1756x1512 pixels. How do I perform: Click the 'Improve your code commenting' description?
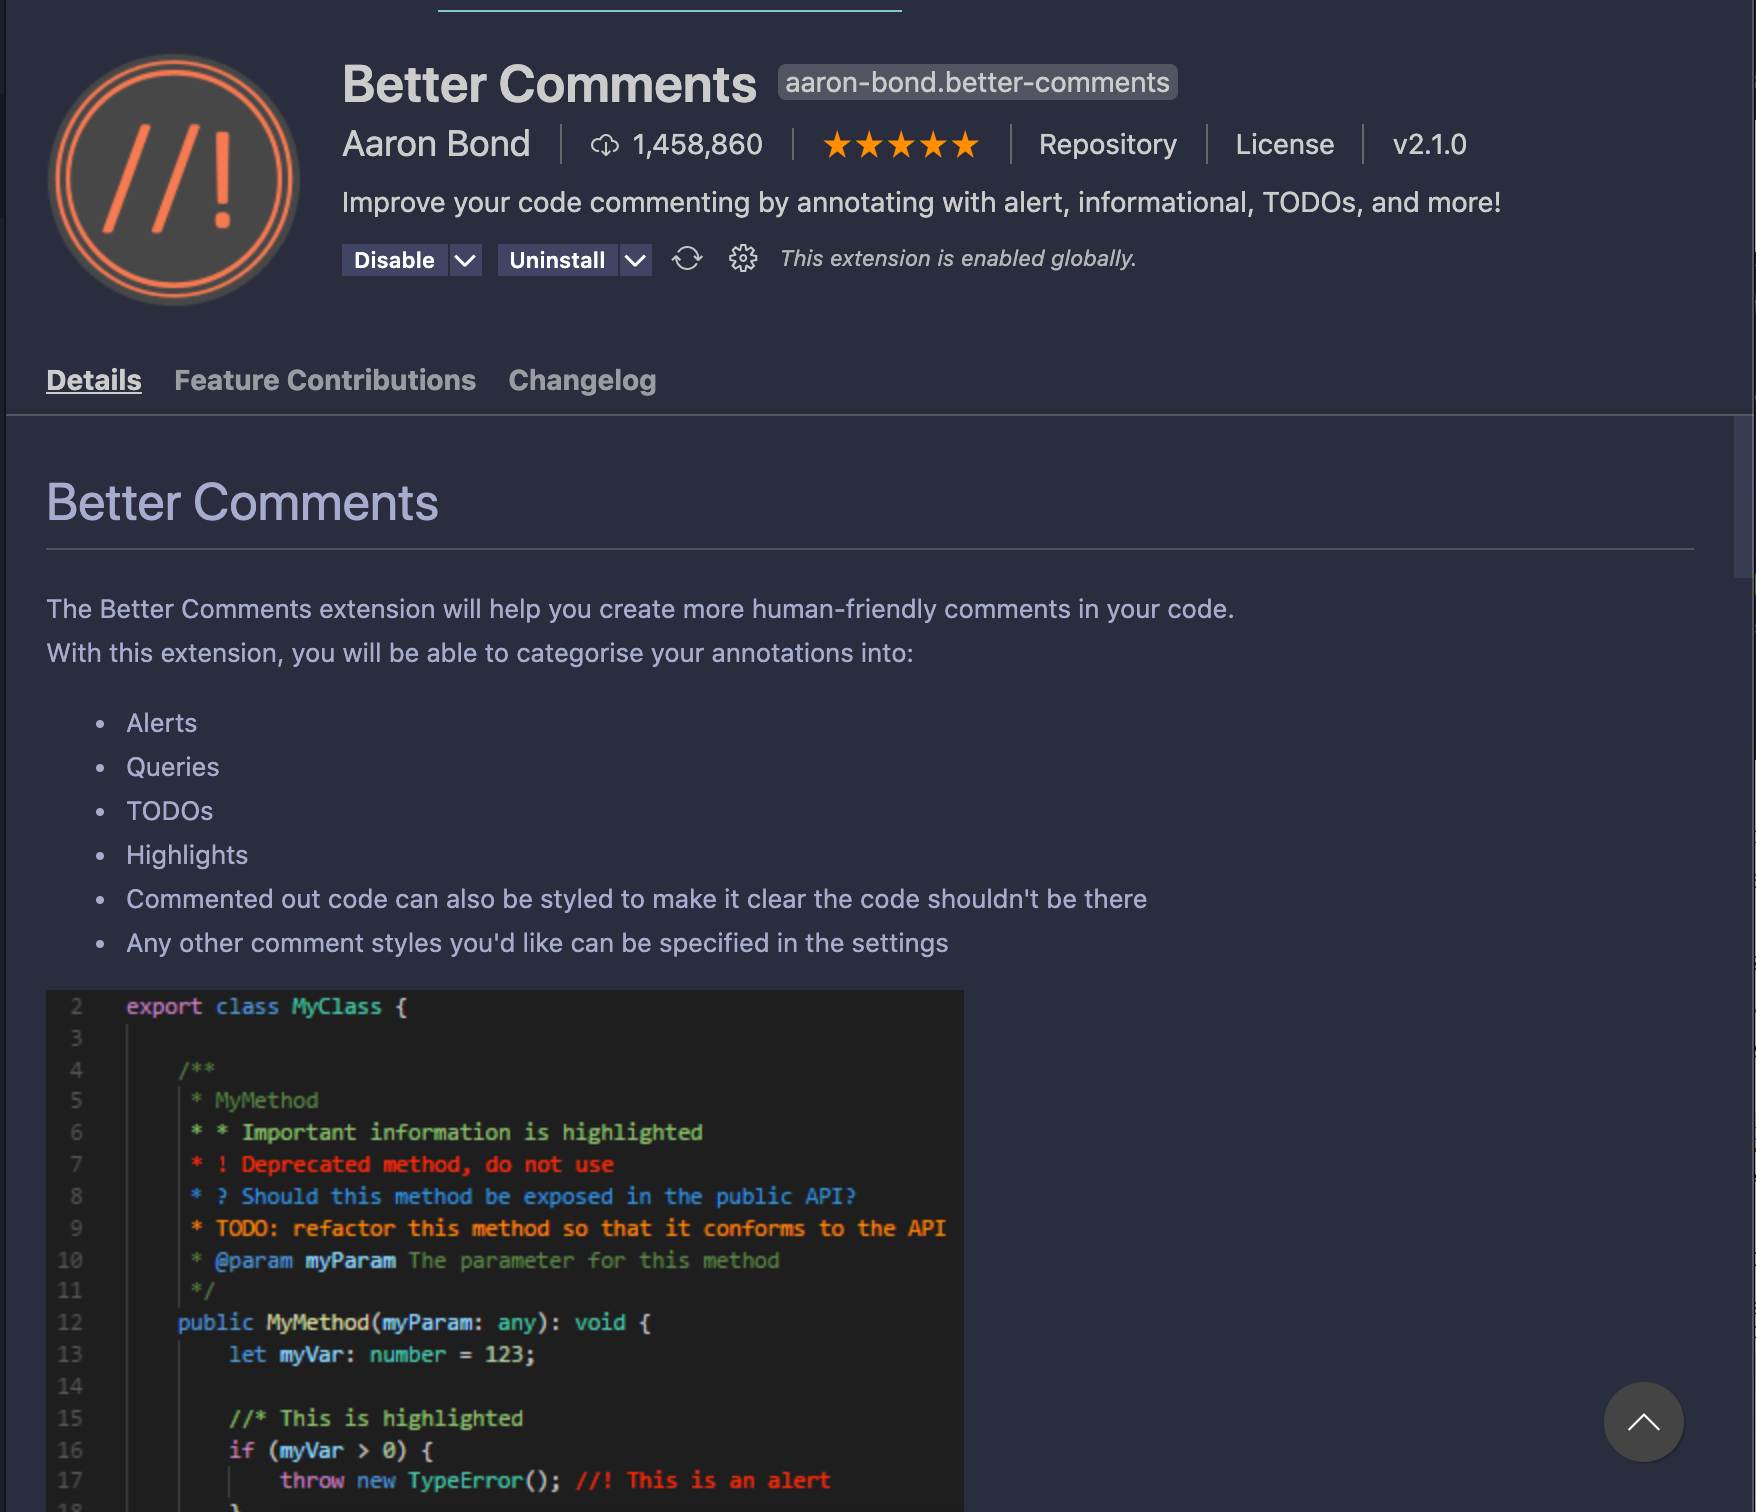click(x=921, y=202)
